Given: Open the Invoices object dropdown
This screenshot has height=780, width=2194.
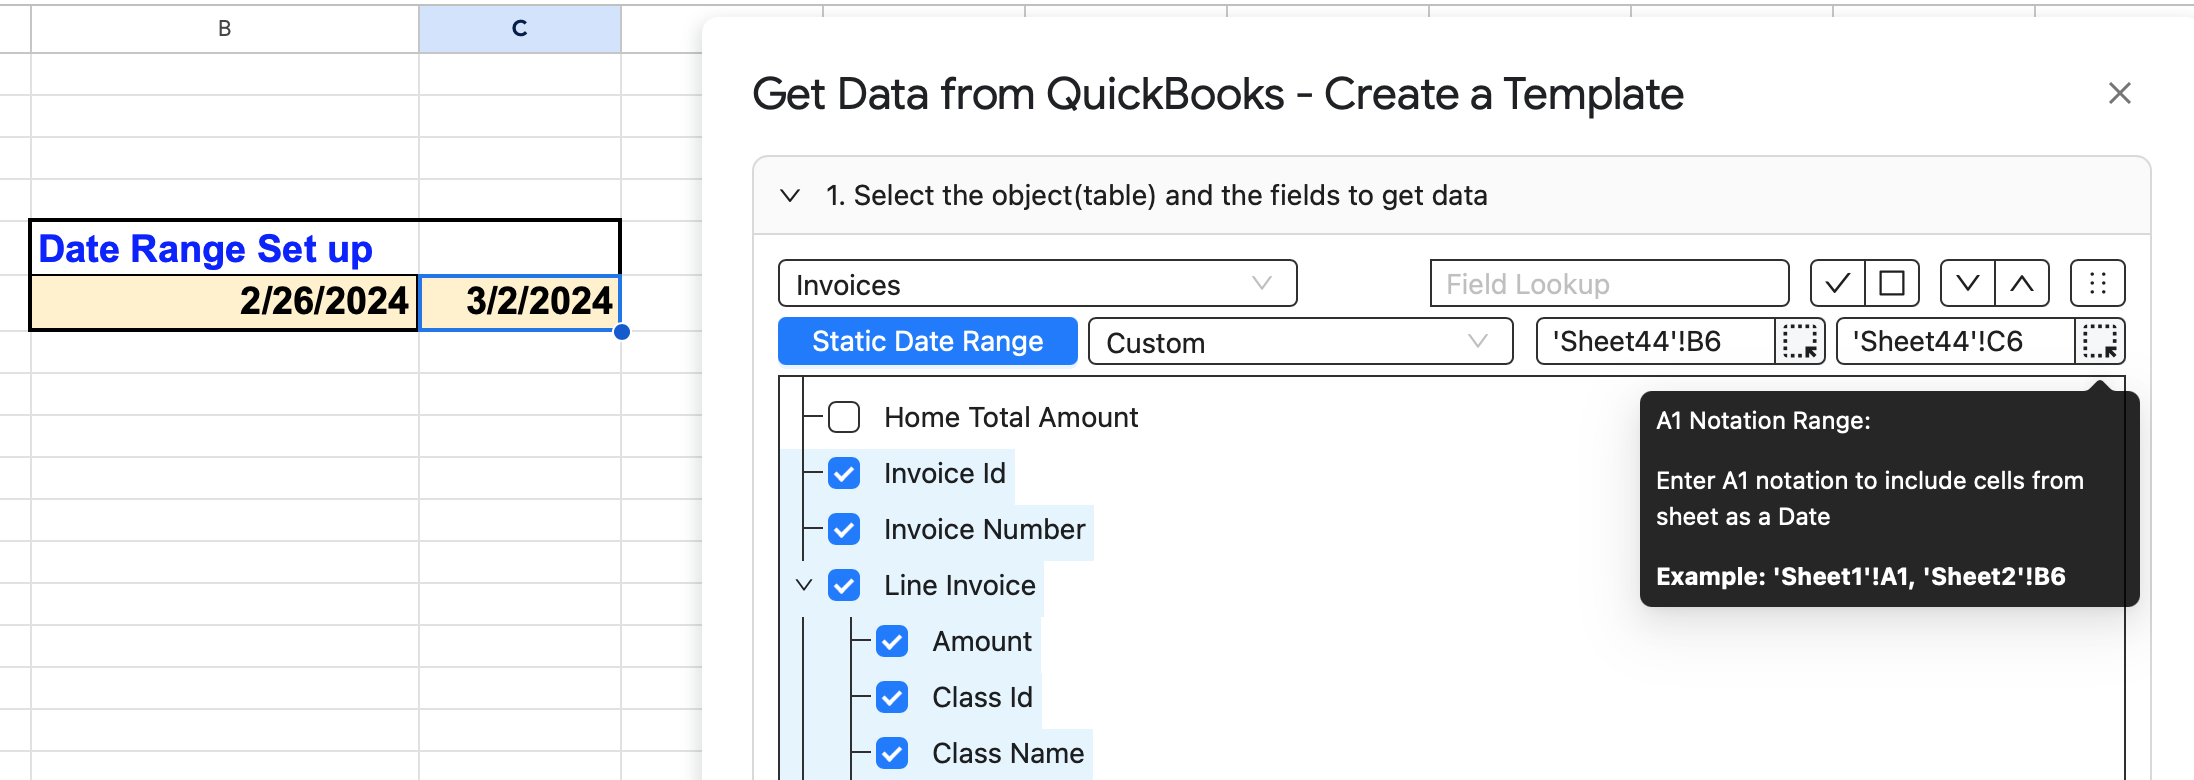Looking at the screenshot, I should [x=1038, y=284].
